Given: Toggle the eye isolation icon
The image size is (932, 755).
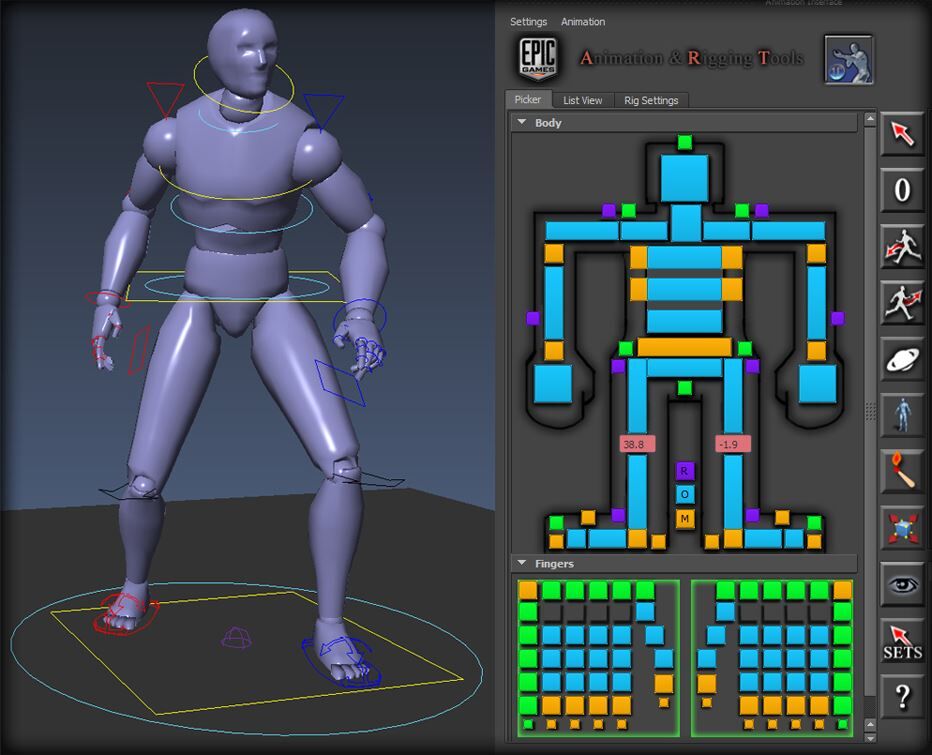Looking at the screenshot, I should (901, 585).
